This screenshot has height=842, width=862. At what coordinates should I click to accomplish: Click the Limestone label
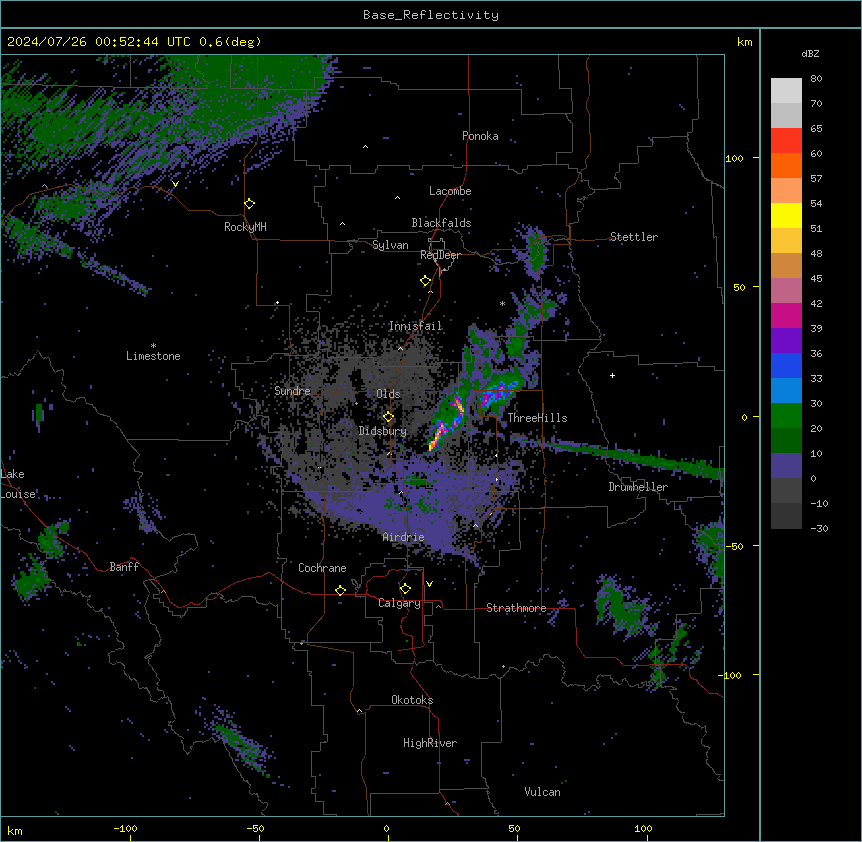[153, 356]
